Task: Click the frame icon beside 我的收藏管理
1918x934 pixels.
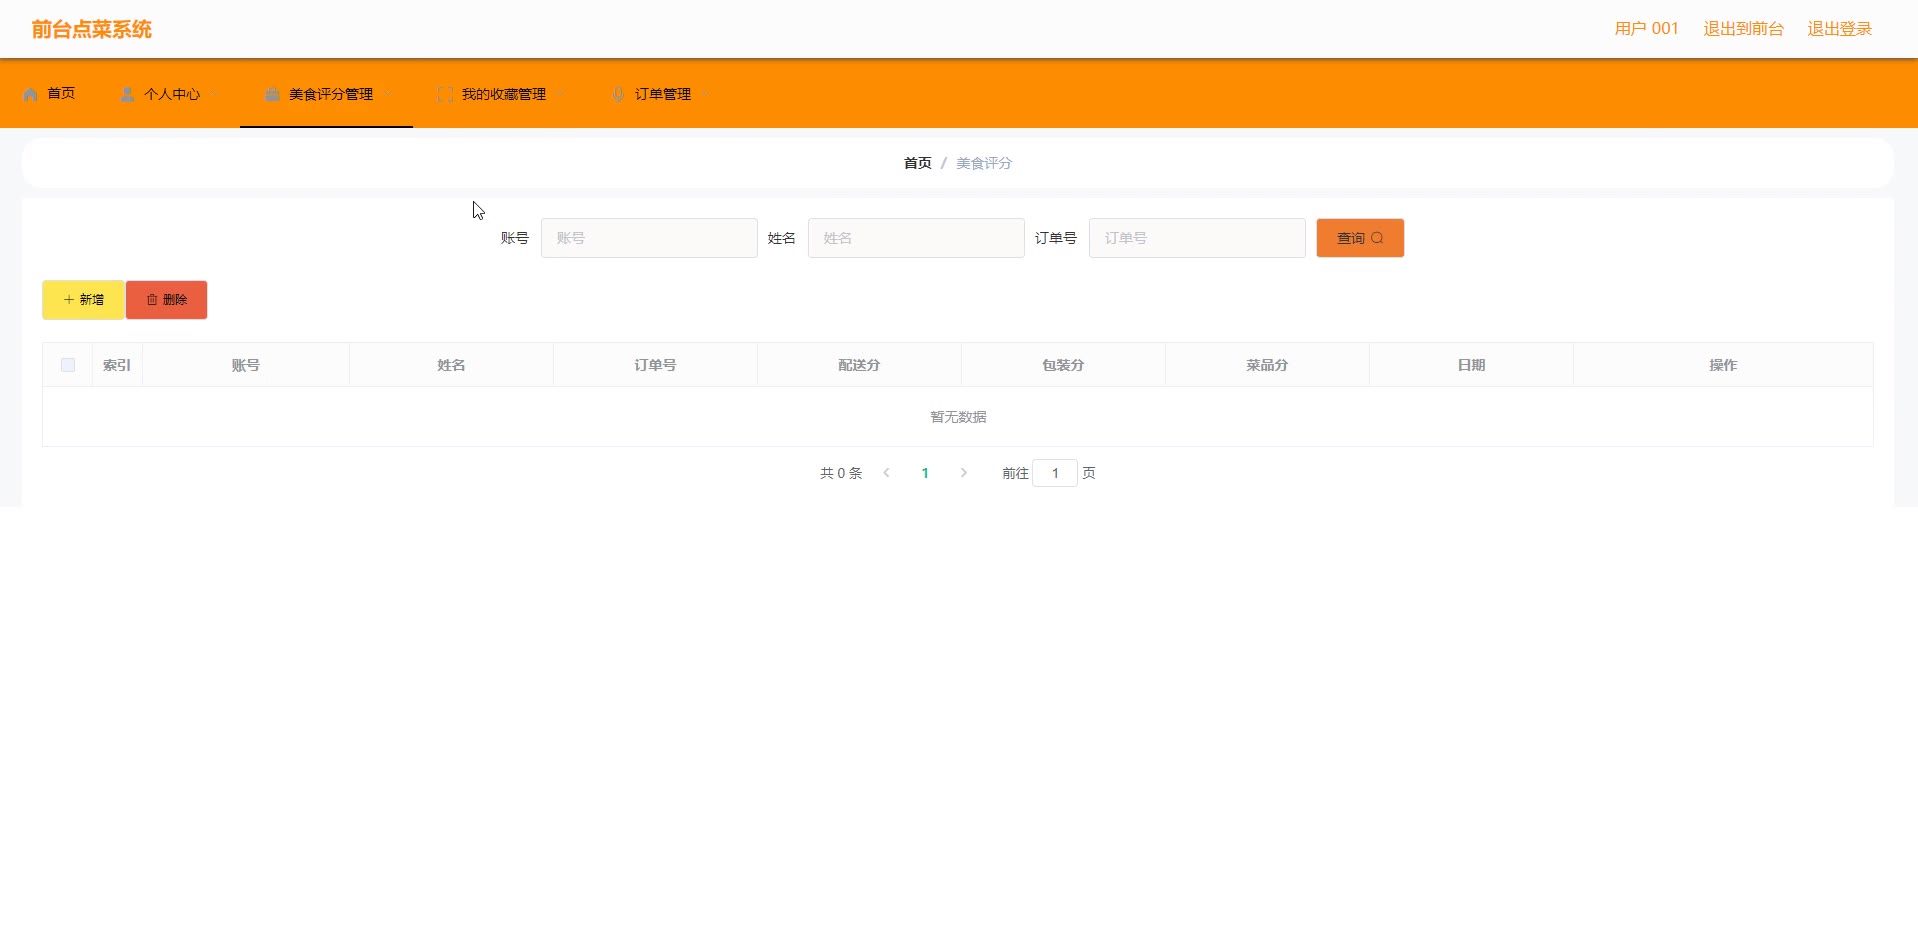Action: click(445, 94)
